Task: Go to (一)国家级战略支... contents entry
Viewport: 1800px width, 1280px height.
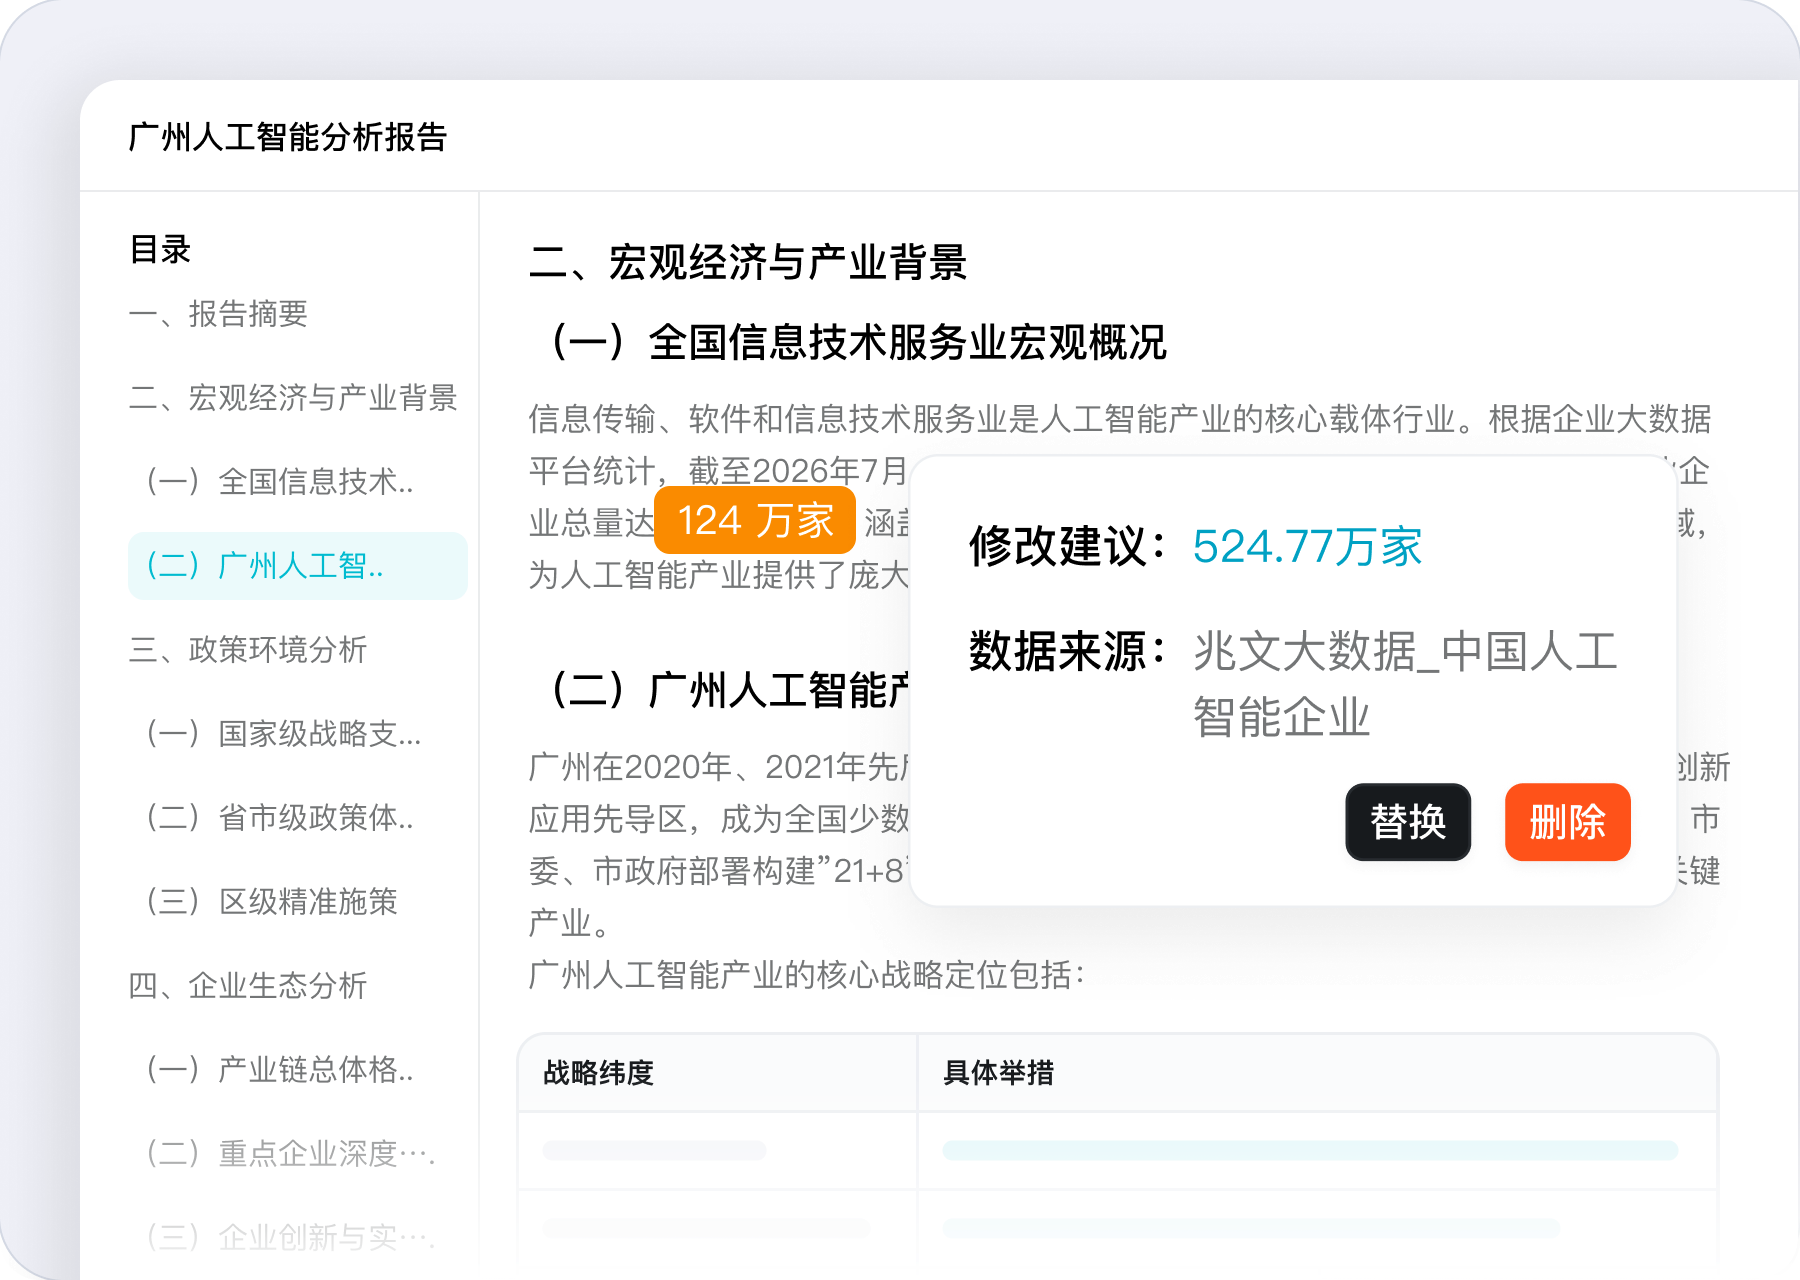Action: tap(284, 734)
